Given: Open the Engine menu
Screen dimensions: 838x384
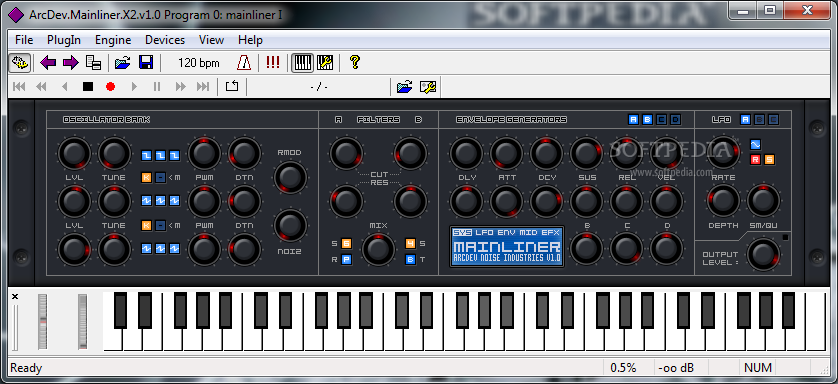Looking at the screenshot, I should [113, 40].
